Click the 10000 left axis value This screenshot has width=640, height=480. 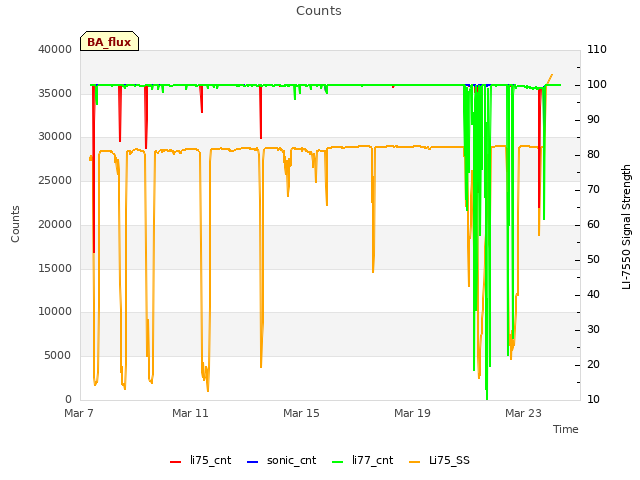point(55,311)
